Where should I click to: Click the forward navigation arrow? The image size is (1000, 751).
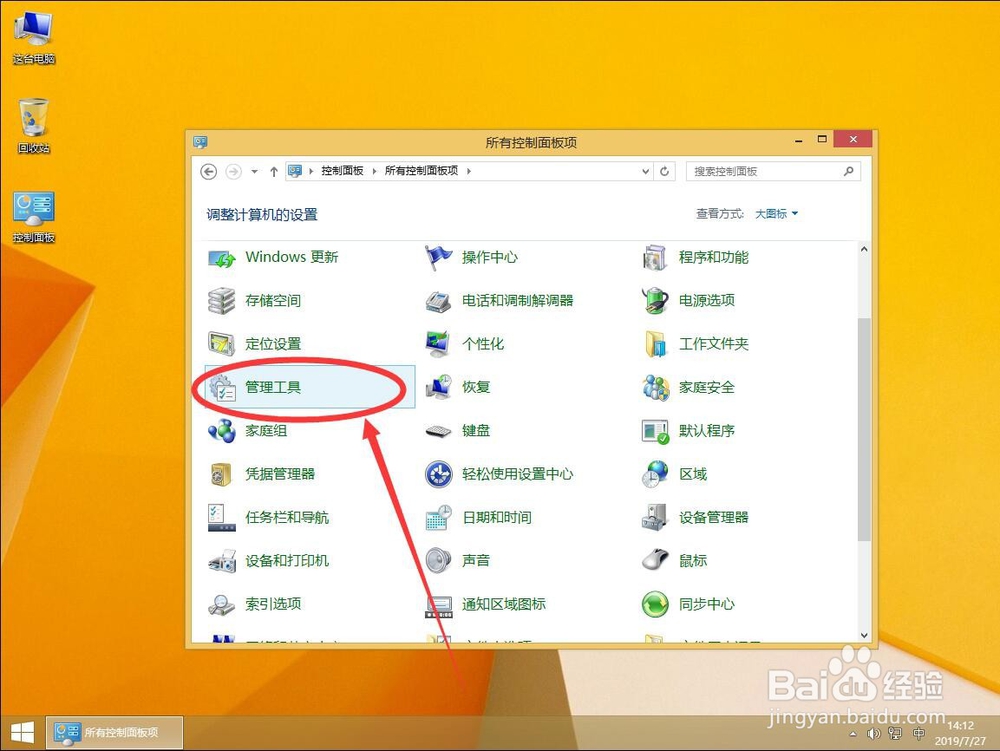[233, 171]
